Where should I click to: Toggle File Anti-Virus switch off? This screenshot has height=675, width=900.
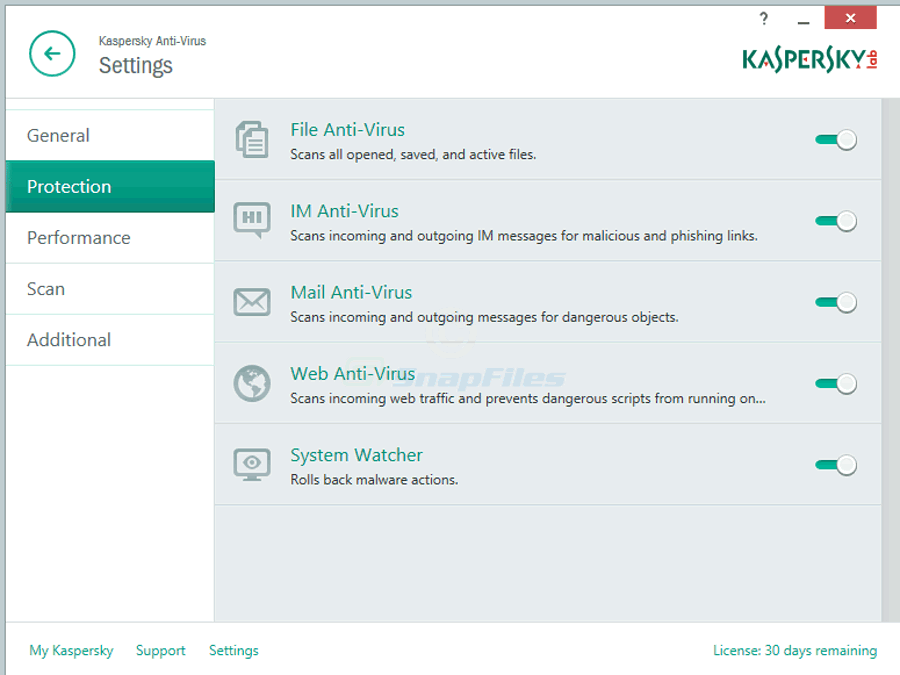coord(836,139)
